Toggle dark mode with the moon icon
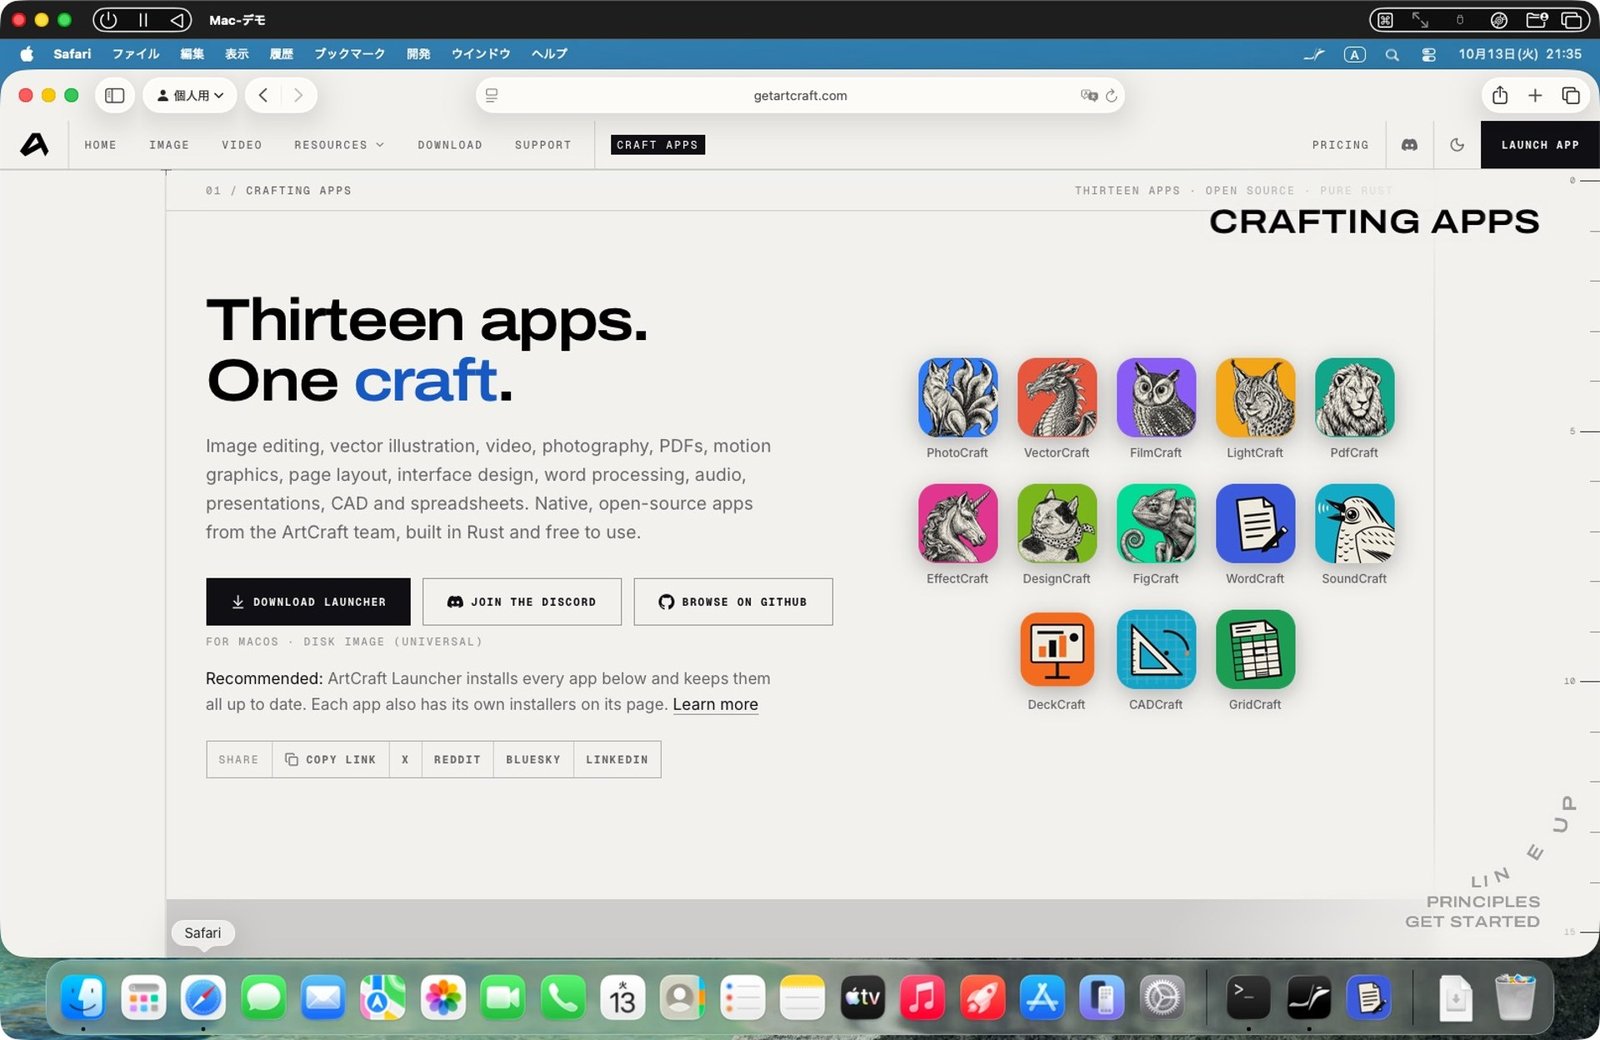The image size is (1600, 1040). (x=1457, y=145)
